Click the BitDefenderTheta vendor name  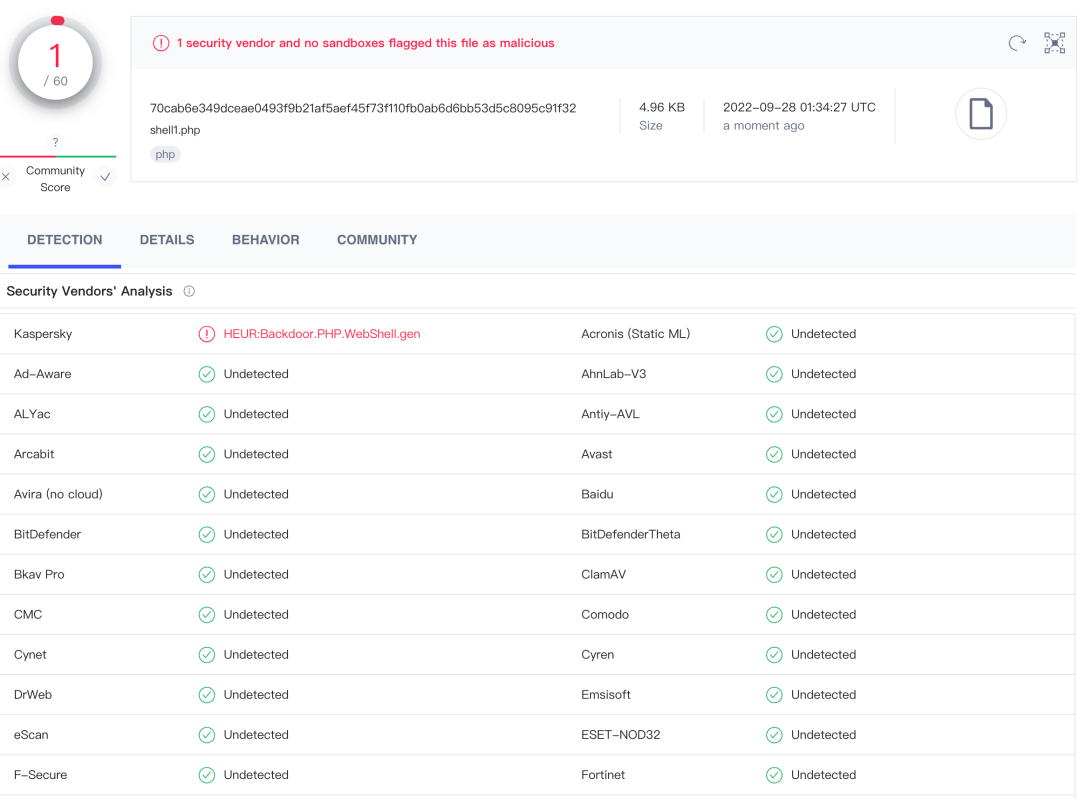pyautogui.click(x=631, y=535)
